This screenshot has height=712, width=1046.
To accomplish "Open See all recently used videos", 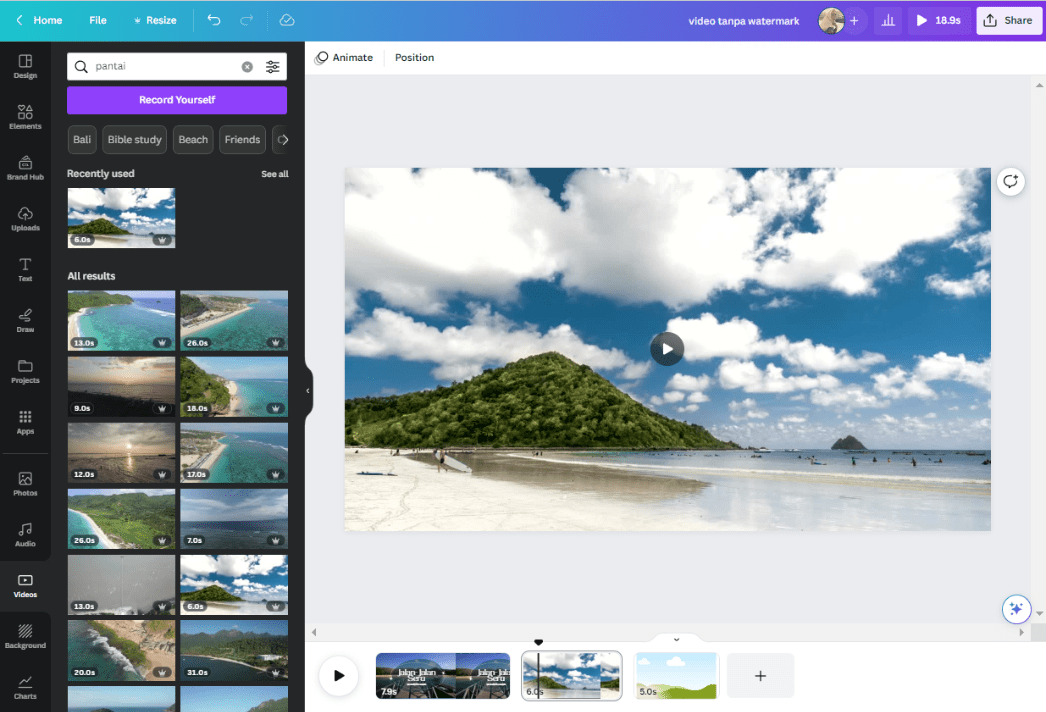I will (274, 173).
